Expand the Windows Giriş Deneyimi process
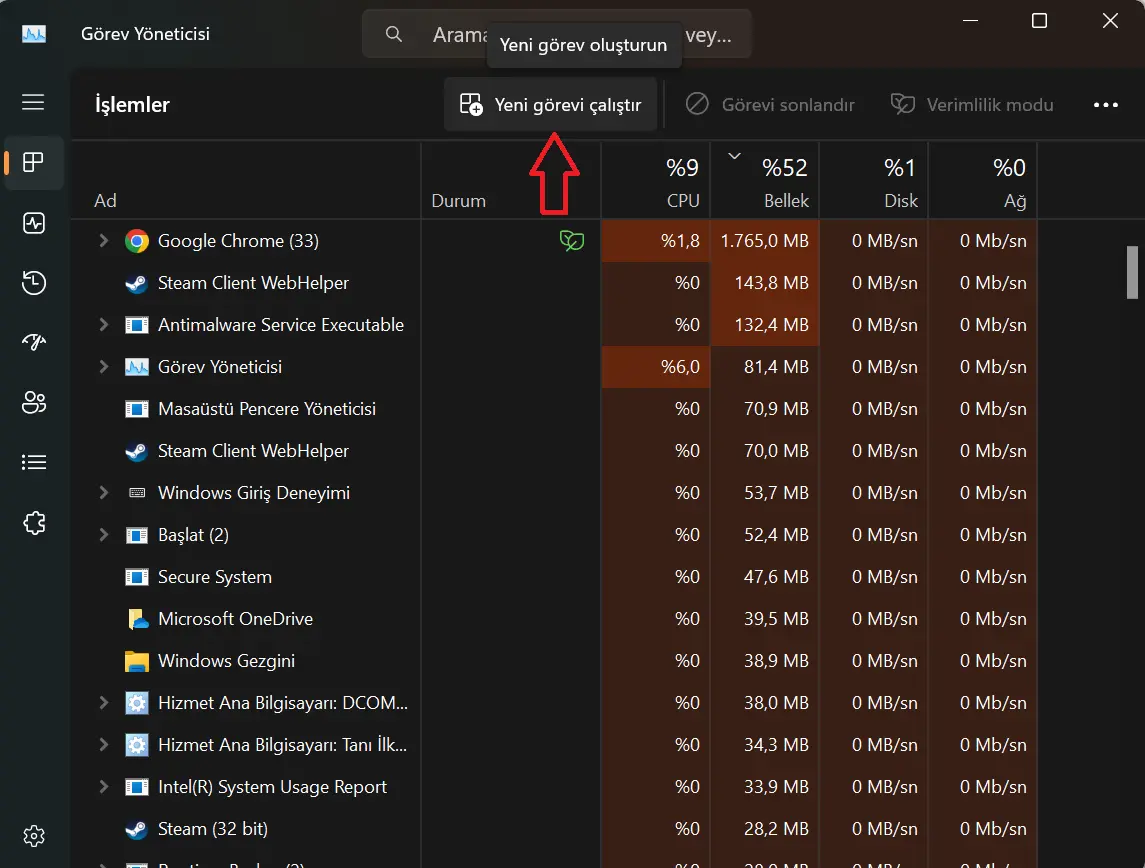This screenshot has height=868, width=1145. tap(103, 493)
